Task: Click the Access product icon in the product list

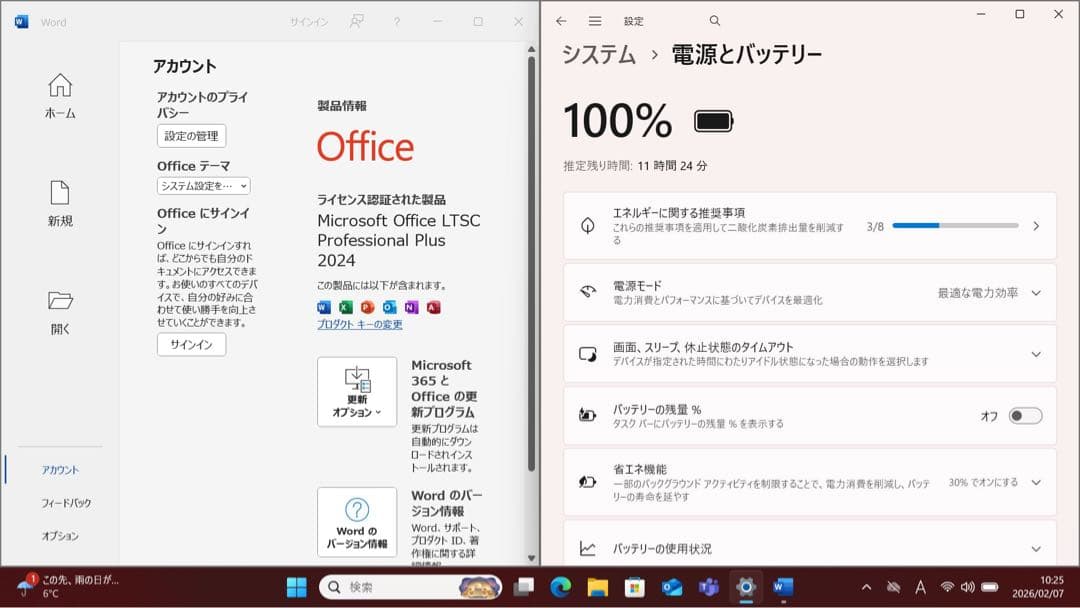Action: [433, 307]
